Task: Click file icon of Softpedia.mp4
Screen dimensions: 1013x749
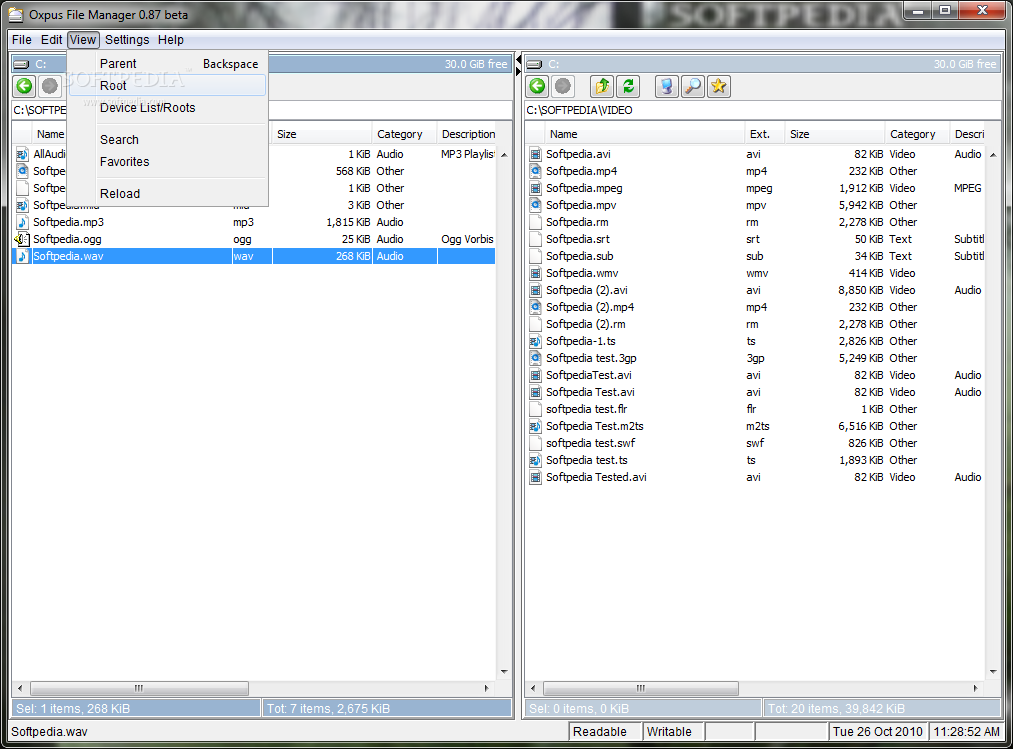Action: pos(535,171)
